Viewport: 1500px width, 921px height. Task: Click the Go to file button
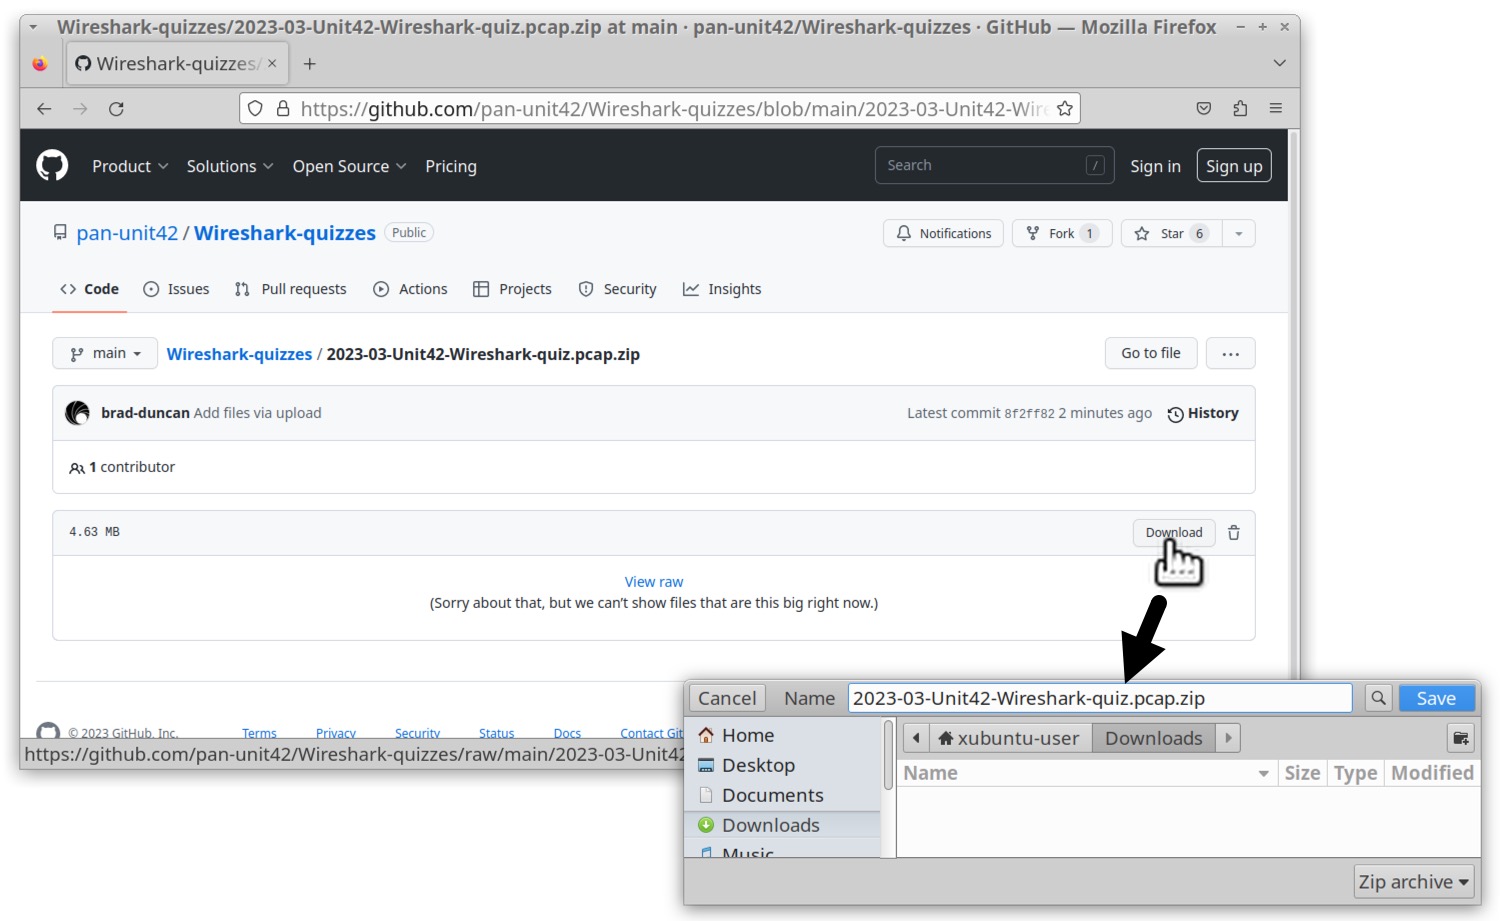tap(1151, 353)
